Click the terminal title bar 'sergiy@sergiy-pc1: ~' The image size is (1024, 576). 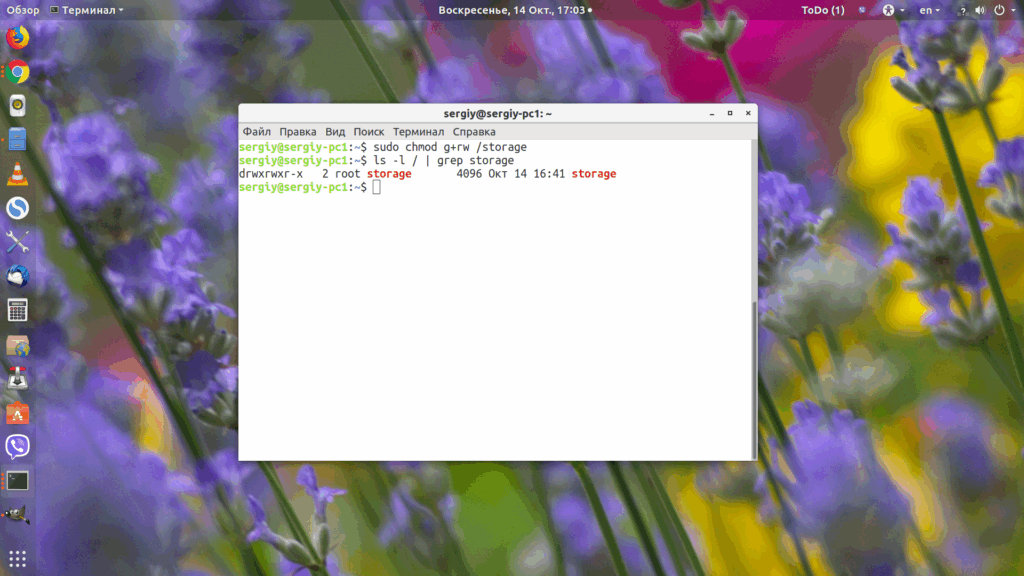[x=498, y=113]
